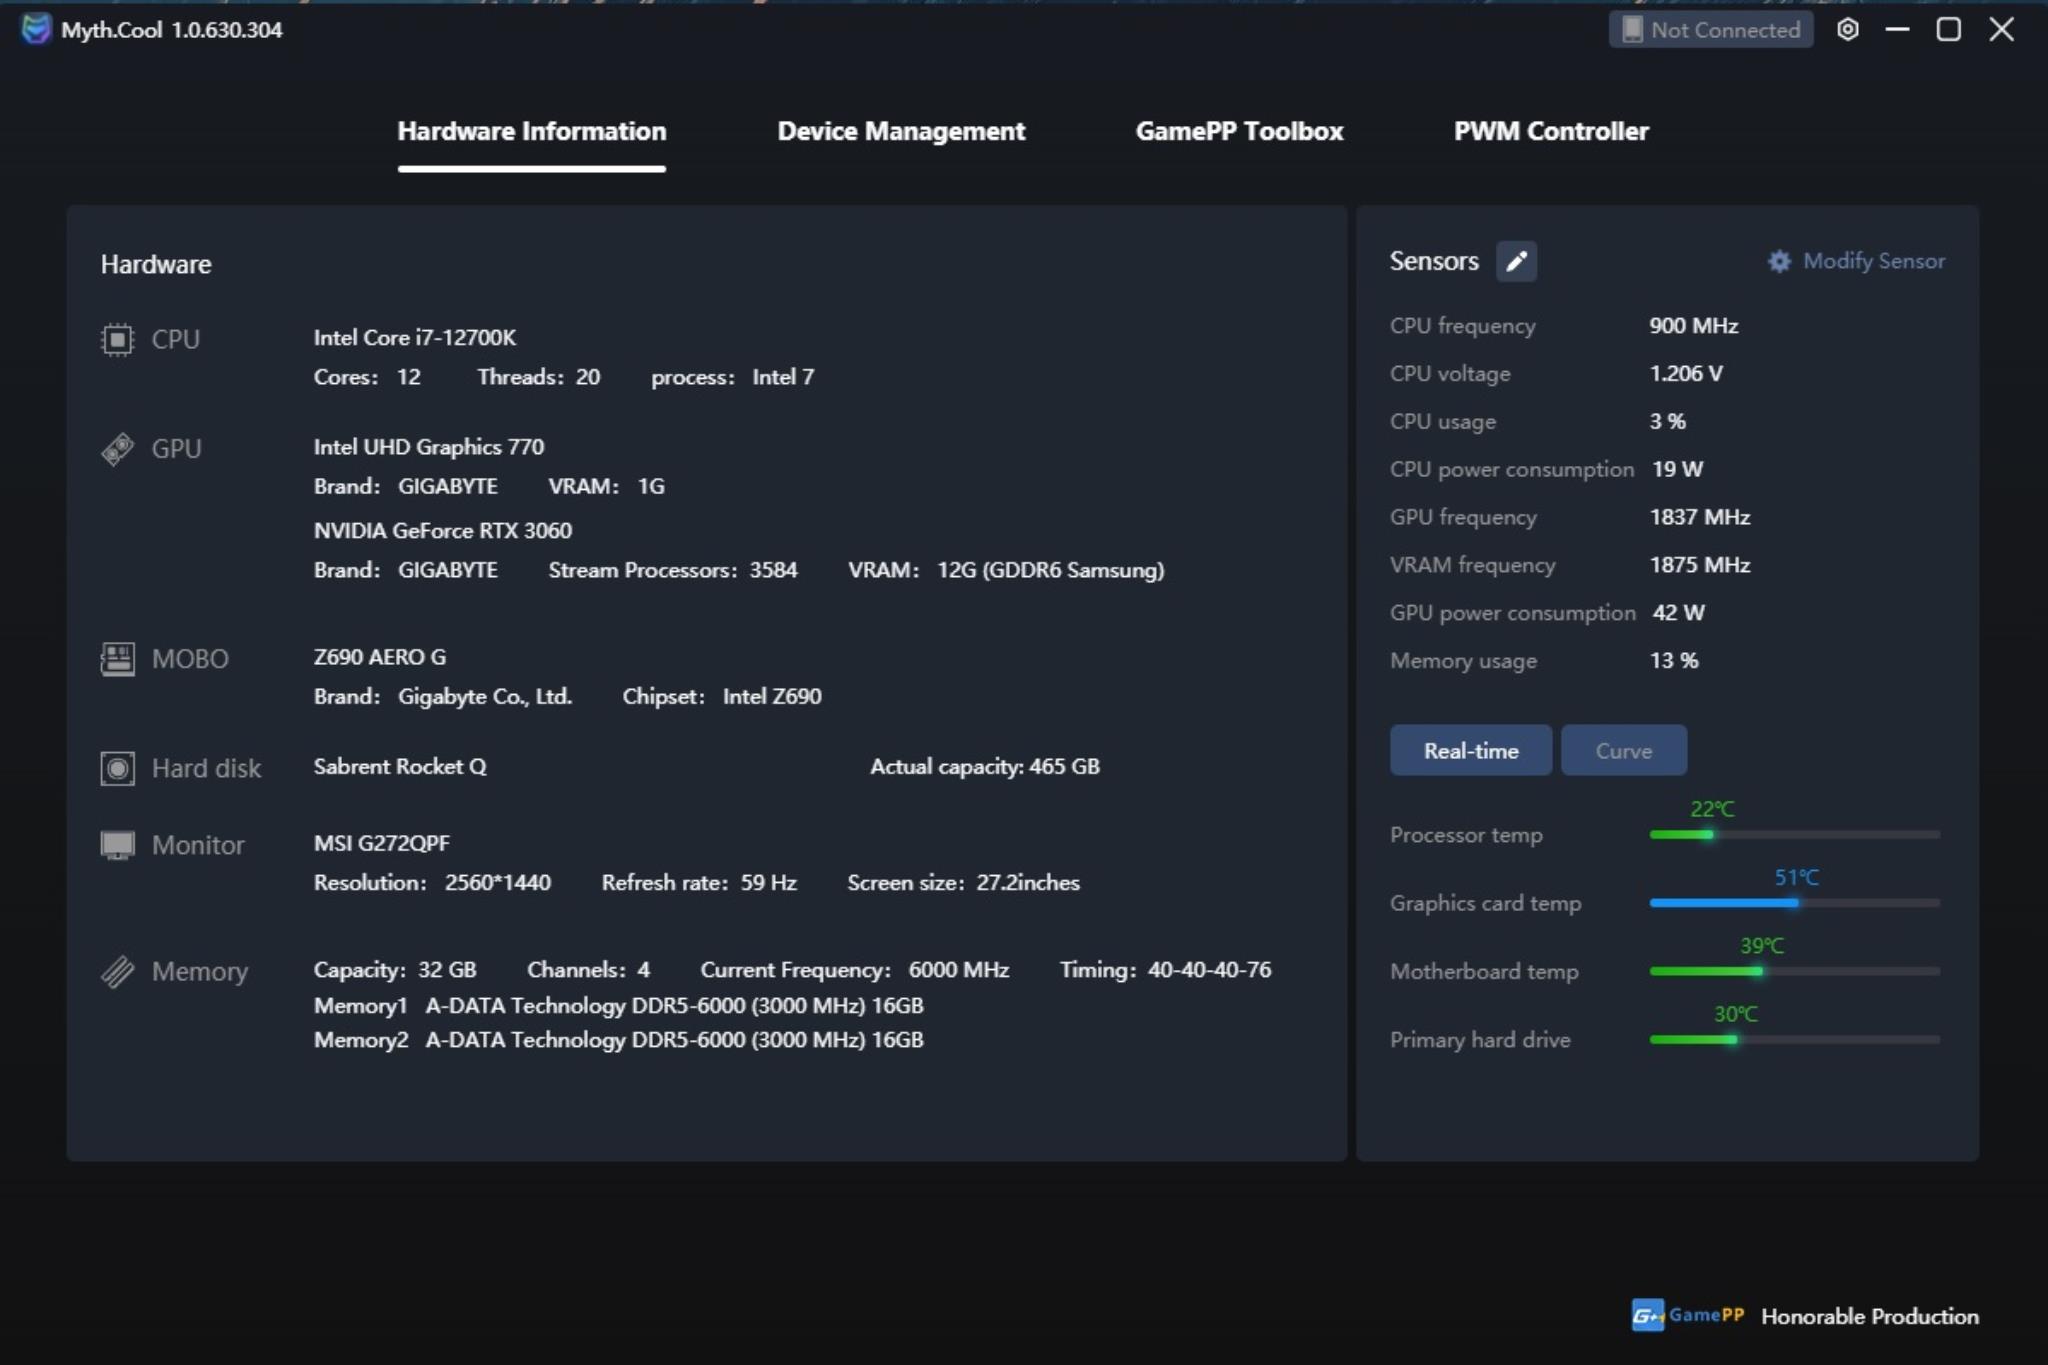Click the Honorable Production link
The height and width of the screenshot is (1365, 2048).
pos(1870,1316)
